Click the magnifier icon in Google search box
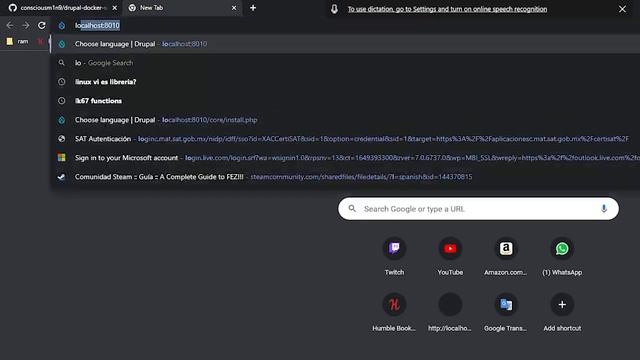The height and width of the screenshot is (360, 640). click(x=352, y=209)
